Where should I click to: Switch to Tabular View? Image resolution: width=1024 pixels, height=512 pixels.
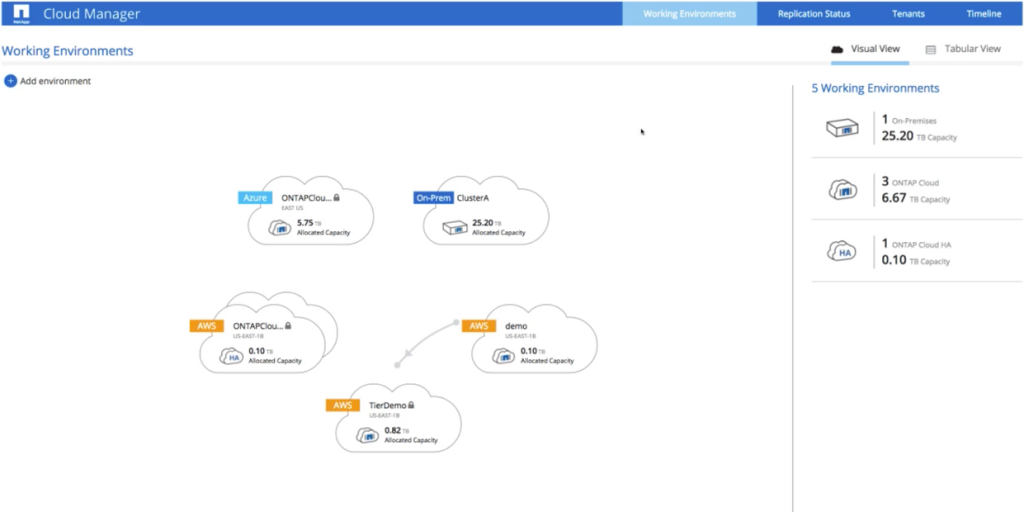[963, 48]
